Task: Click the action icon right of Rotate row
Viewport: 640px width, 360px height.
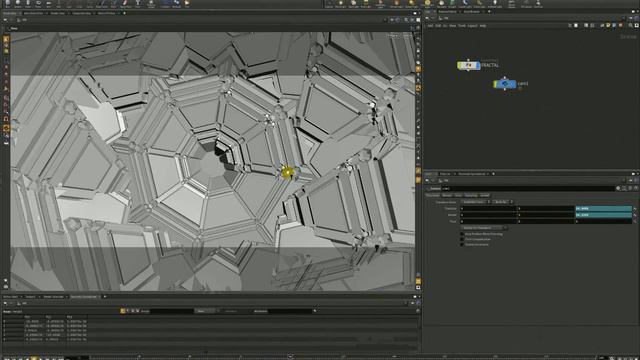Action: 635,215
